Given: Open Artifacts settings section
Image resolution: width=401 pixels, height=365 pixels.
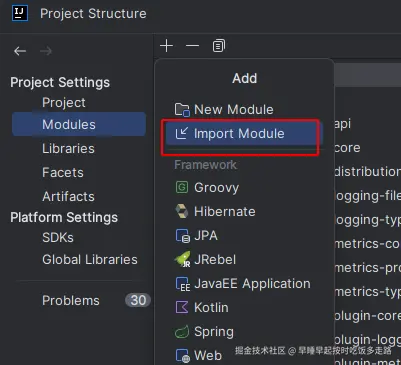Looking at the screenshot, I should coord(68,196).
